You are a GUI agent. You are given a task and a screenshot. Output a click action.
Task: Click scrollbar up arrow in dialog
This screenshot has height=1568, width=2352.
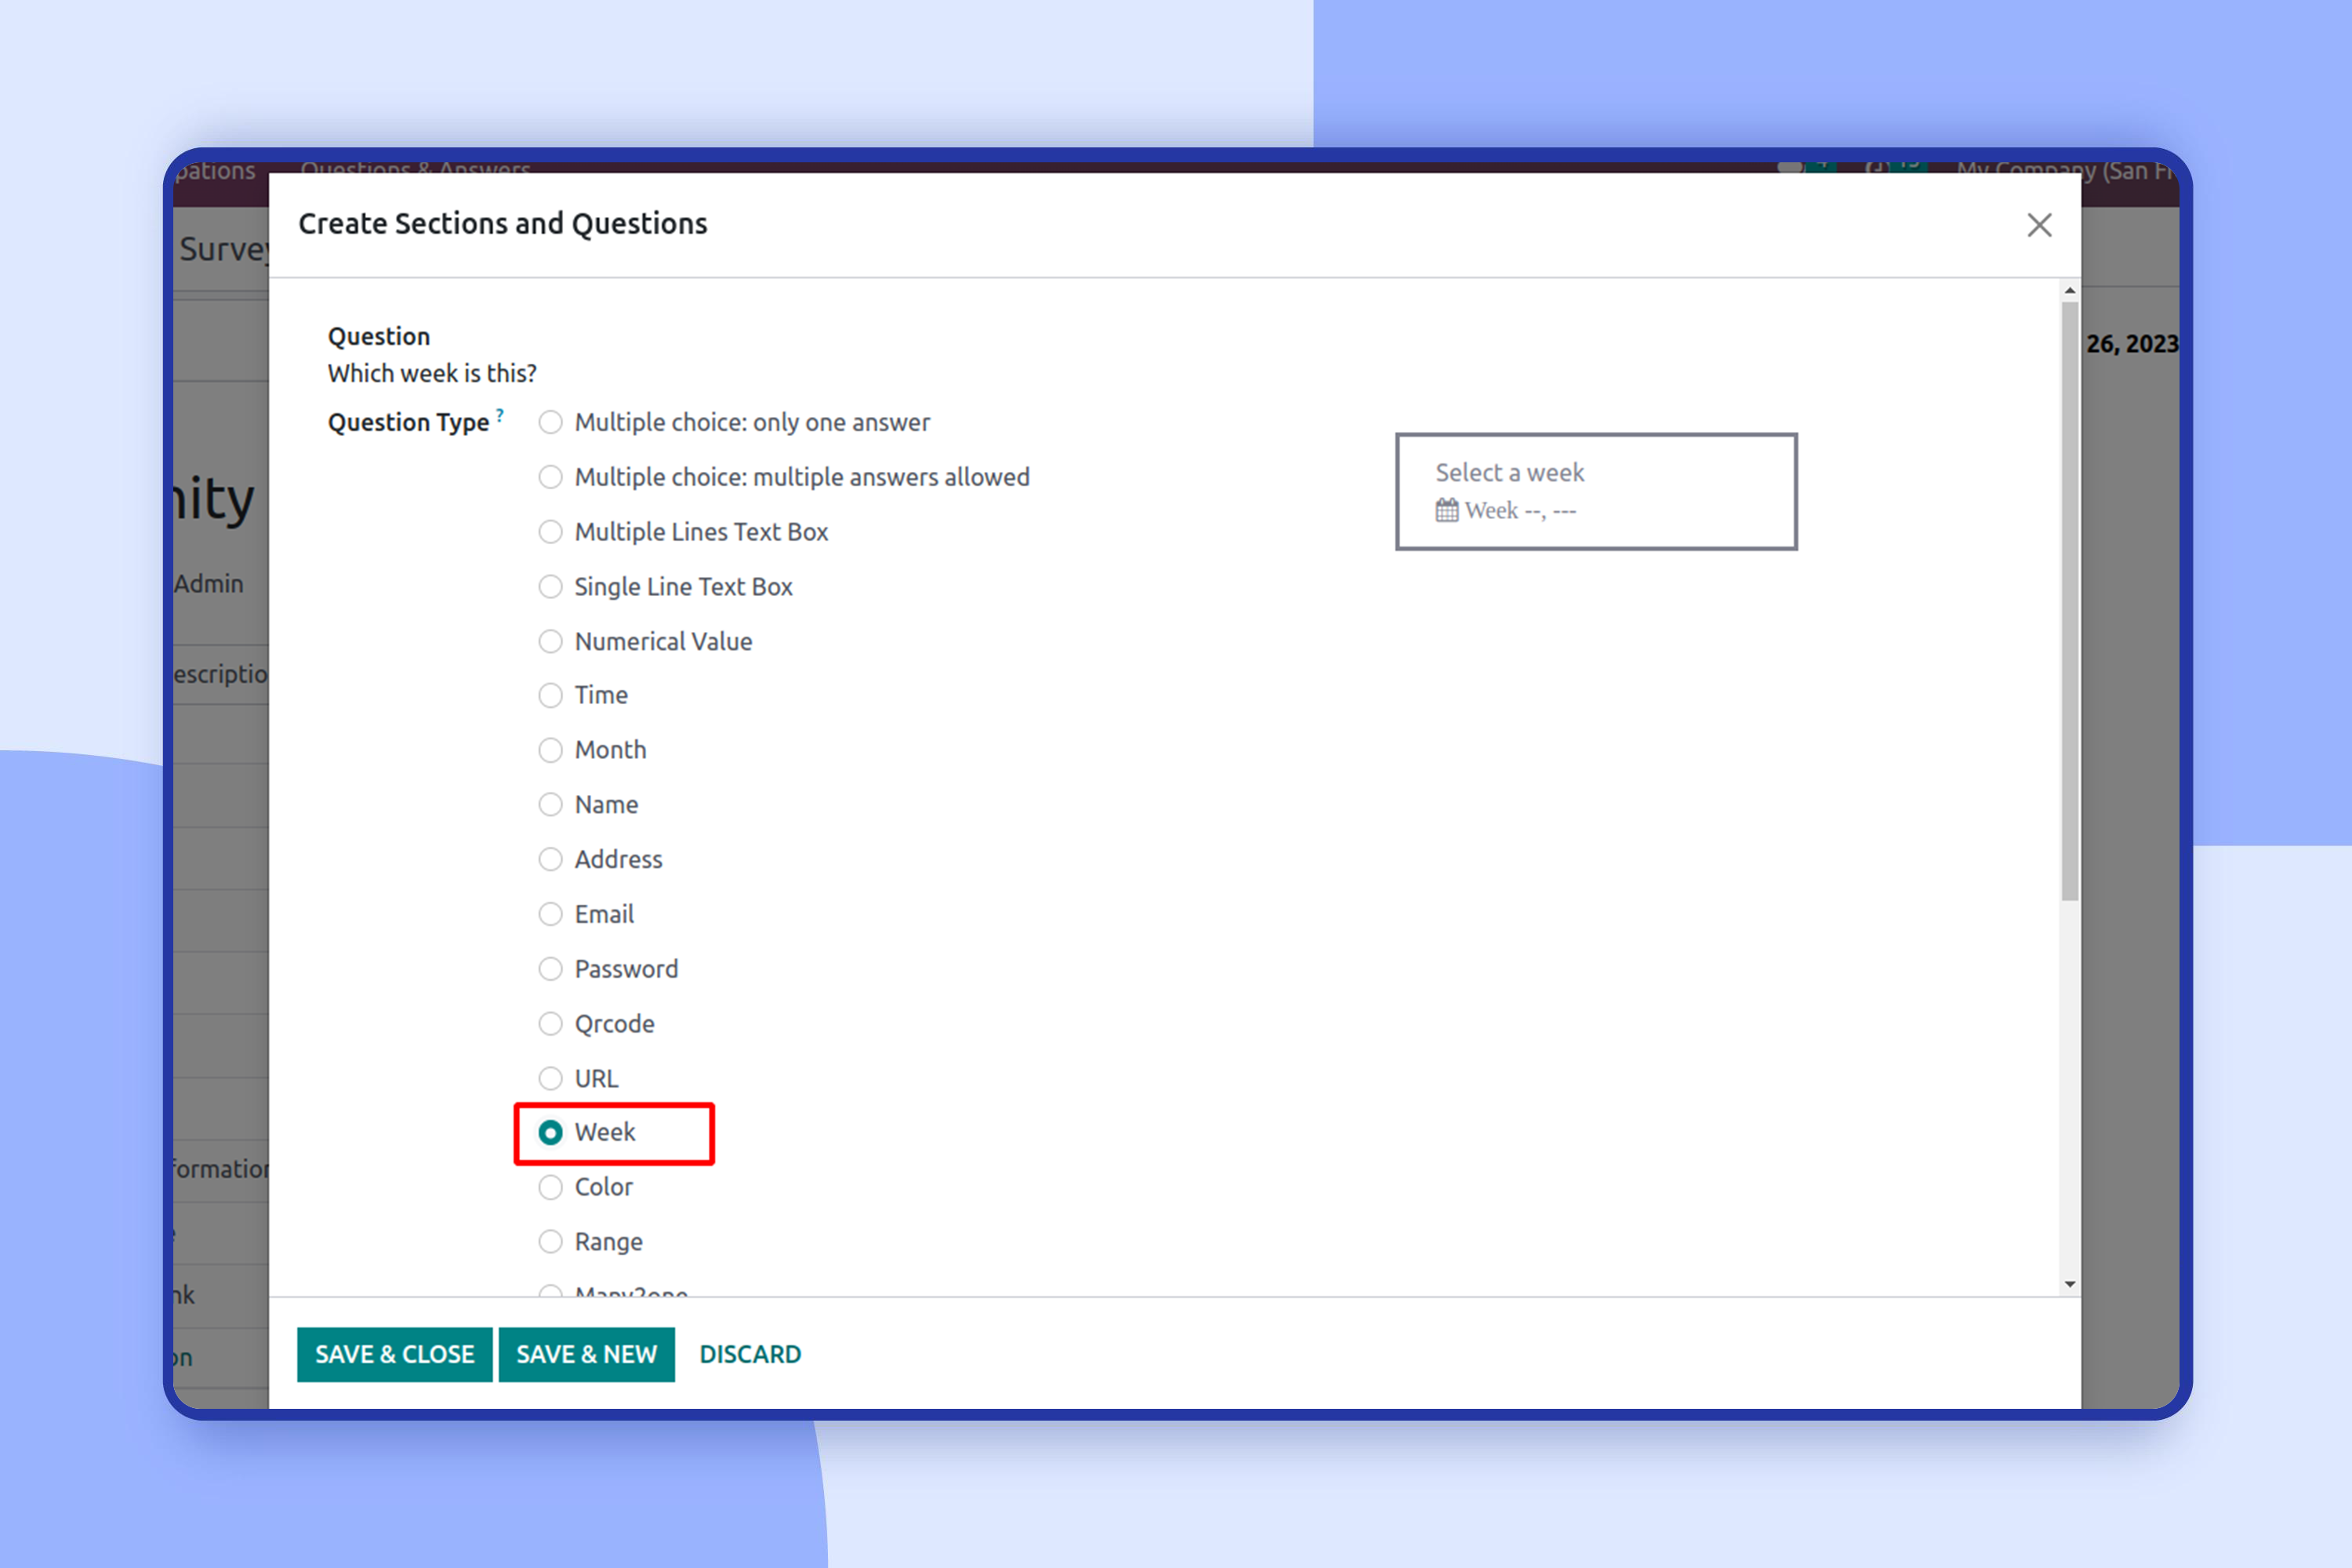2069,291
